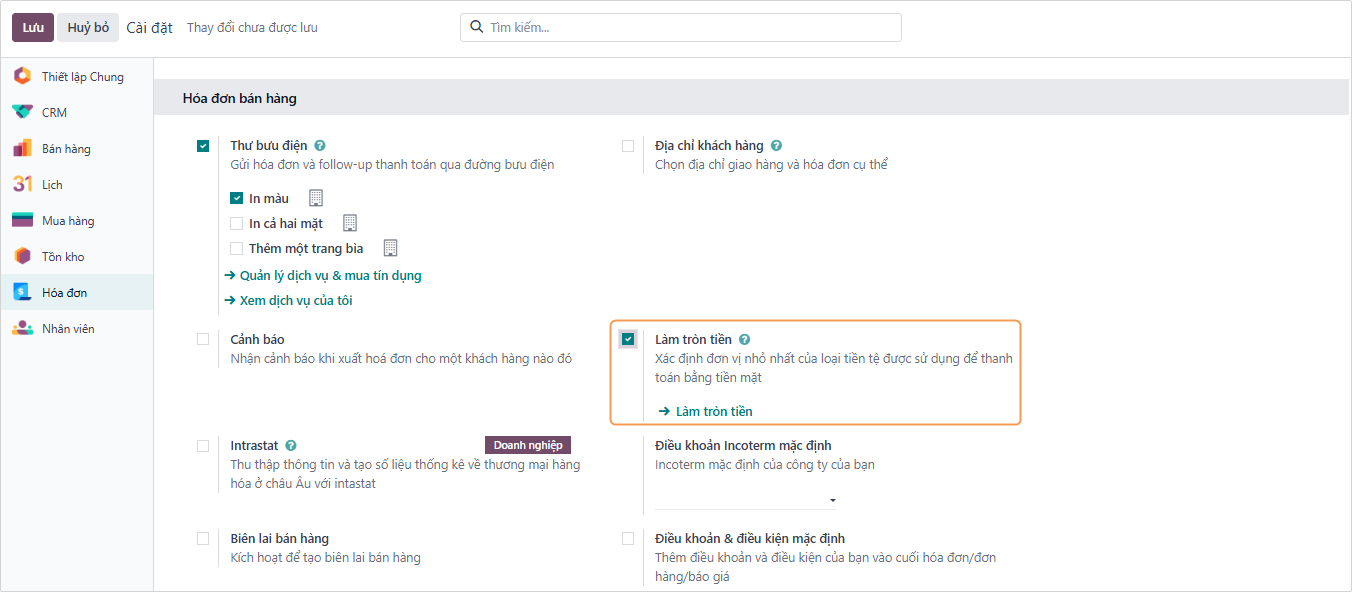
Task: Click the building icon next to In màu
Action: click(x=316, y=198)
